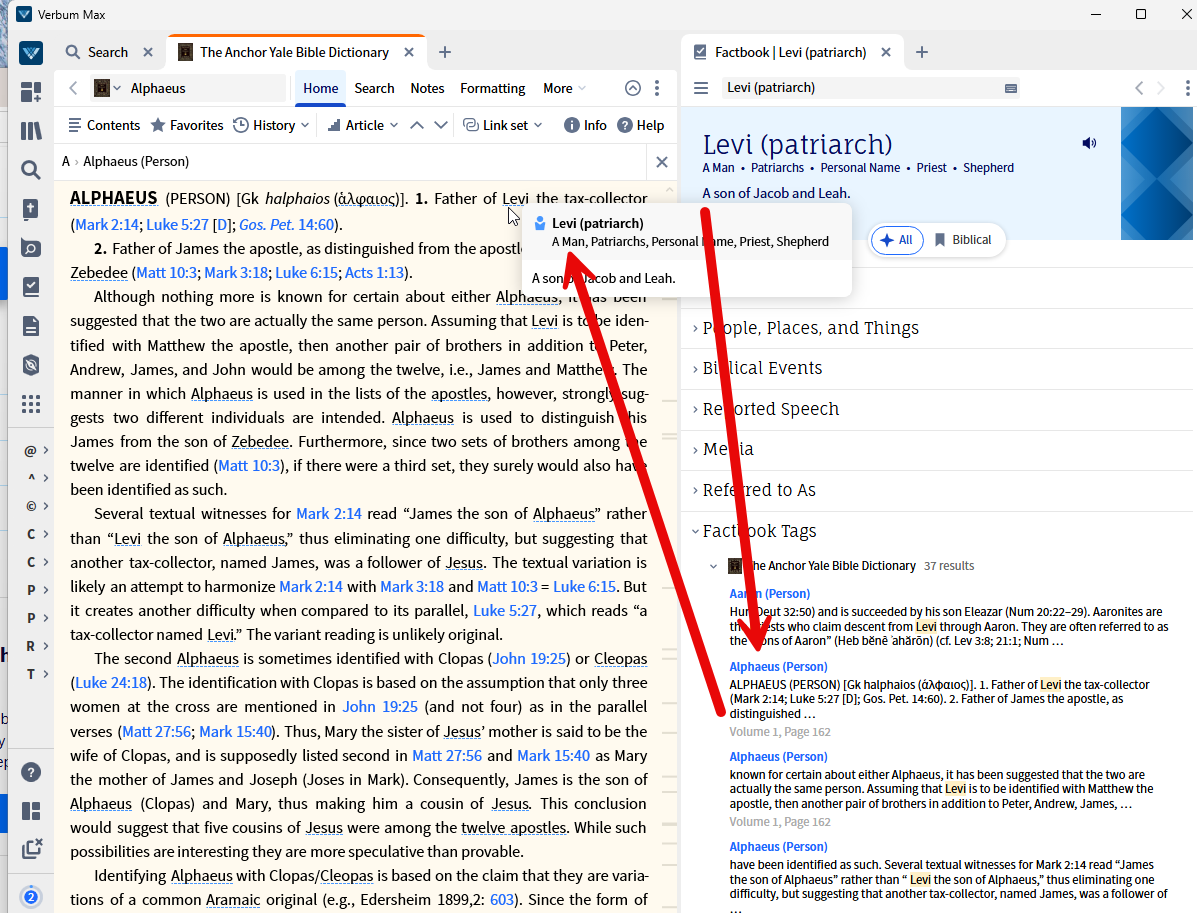Collapse the Factbook Tags section
The height and width of the screenshot is (913, 1197).
coord(759,531)
